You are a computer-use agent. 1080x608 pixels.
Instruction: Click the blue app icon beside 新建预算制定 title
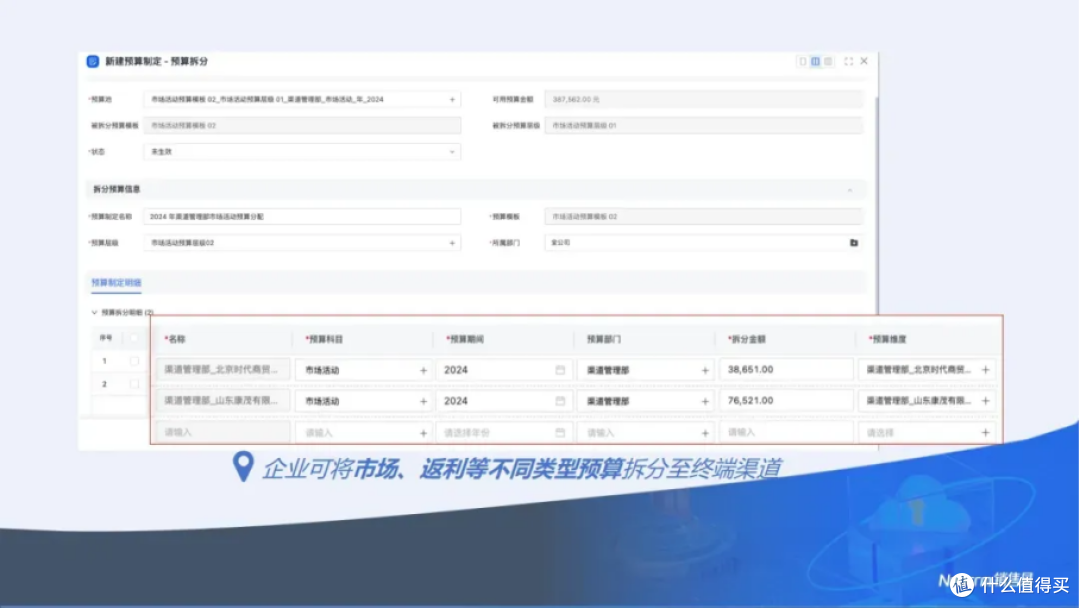pos(93,61)
